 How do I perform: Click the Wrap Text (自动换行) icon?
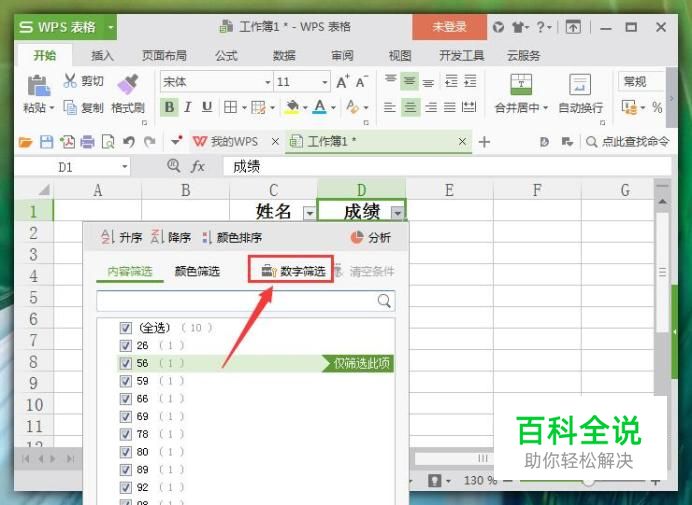coord(580,84)
